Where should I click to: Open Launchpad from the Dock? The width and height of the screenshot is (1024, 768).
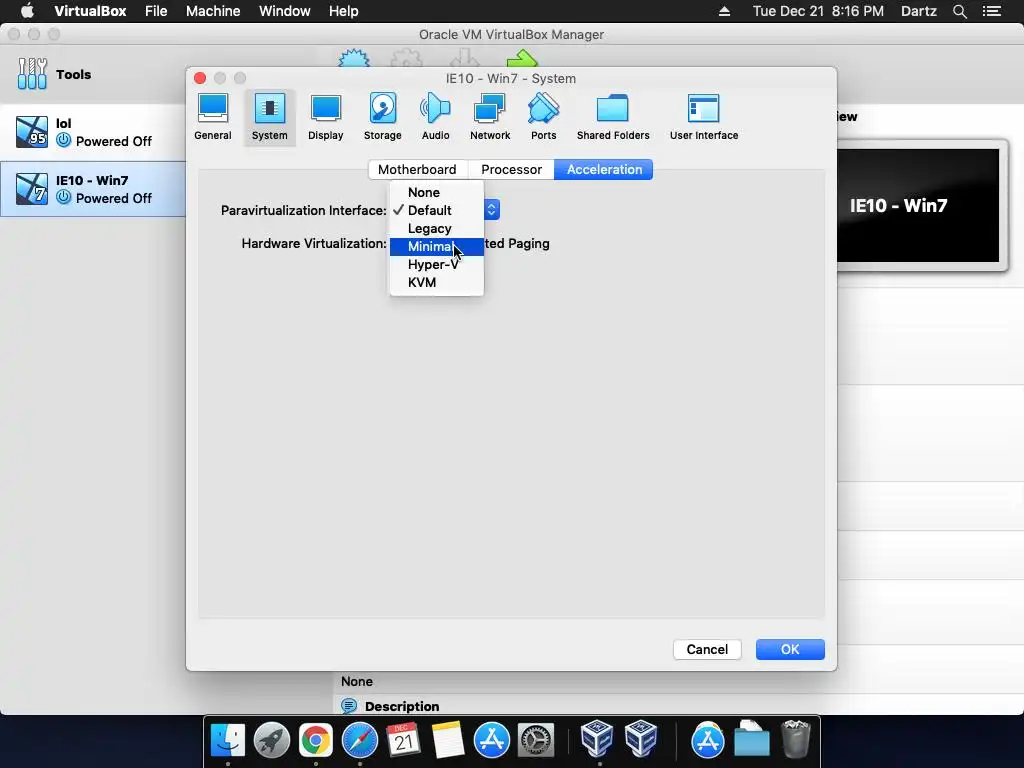pyautogui.click(x=272, y=741)
